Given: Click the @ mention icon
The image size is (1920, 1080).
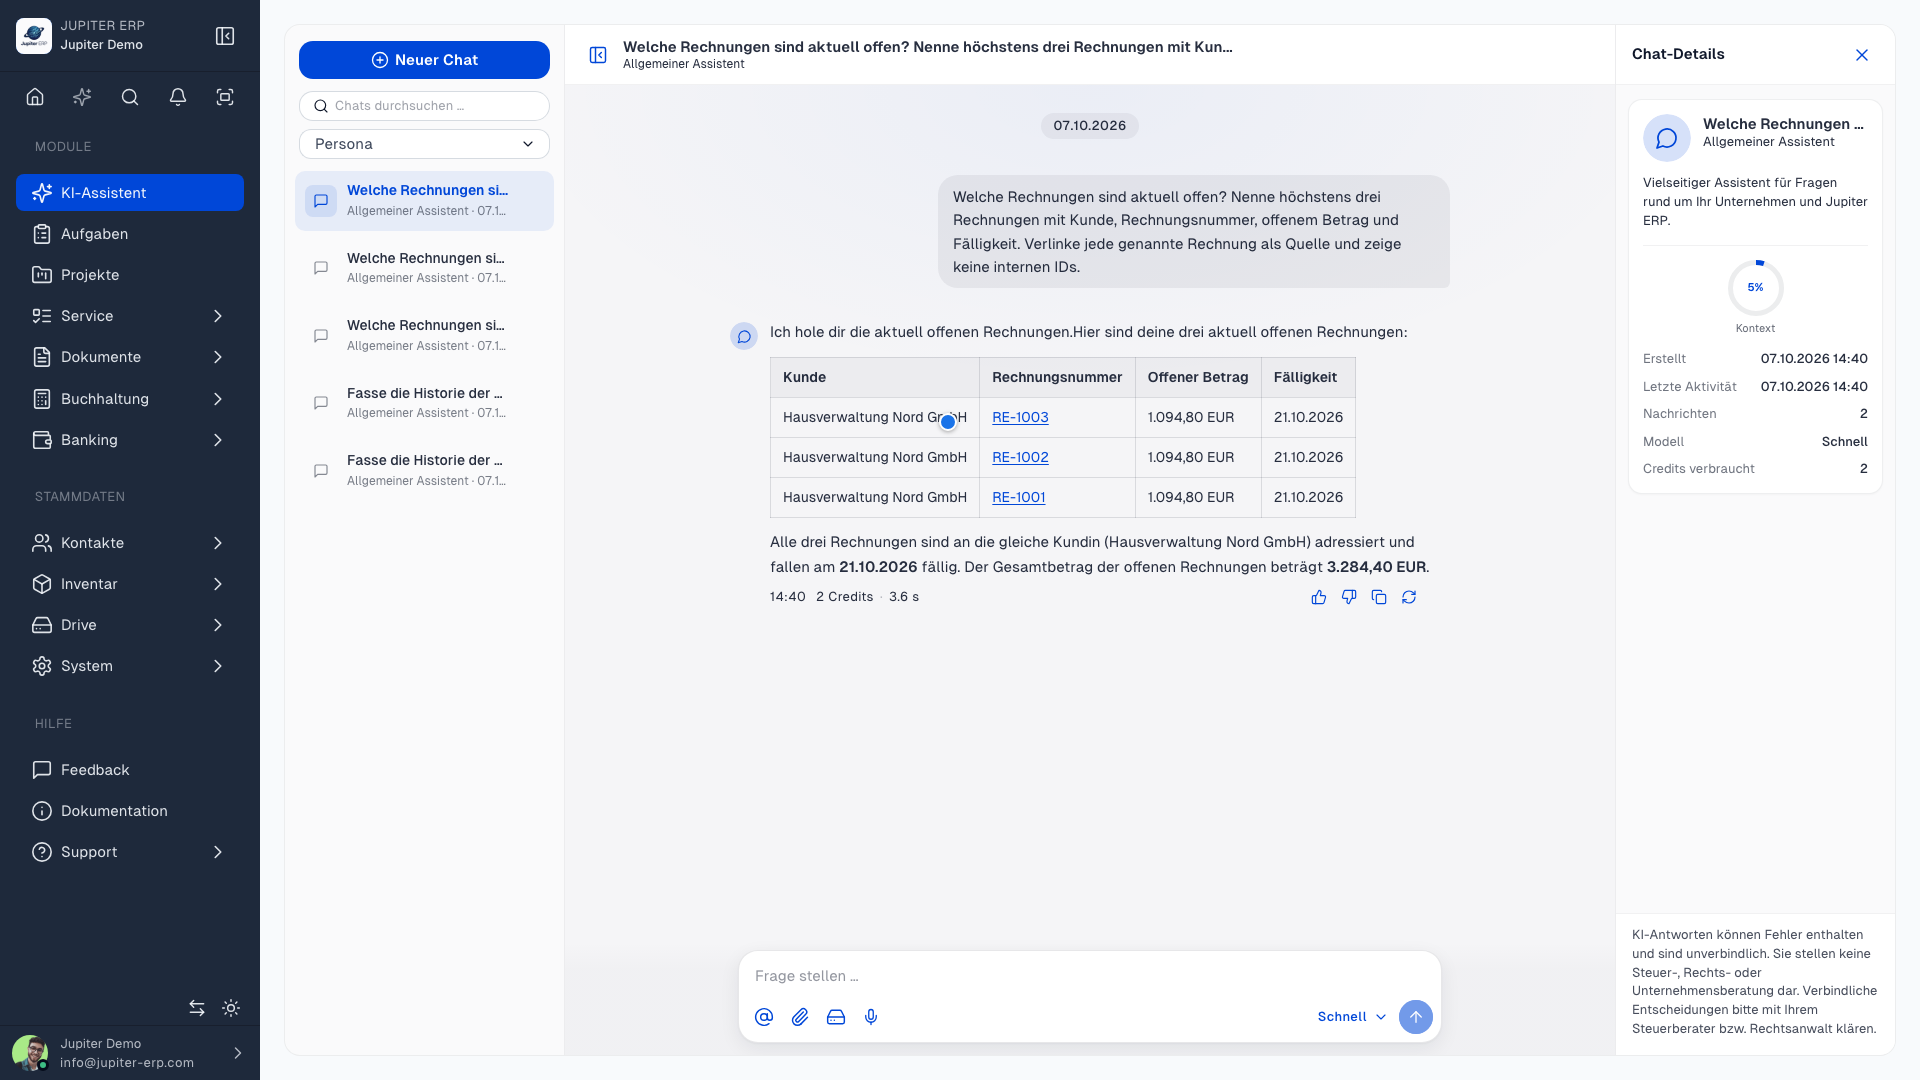Looking at the screenshot, I should 764,1017.
